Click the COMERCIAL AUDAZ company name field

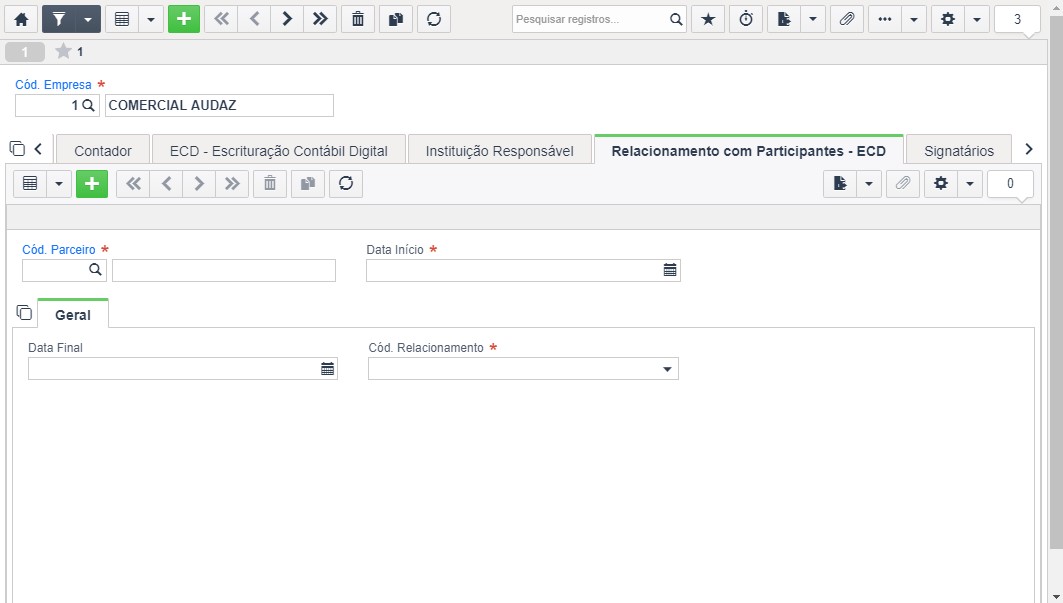(219, 105)
